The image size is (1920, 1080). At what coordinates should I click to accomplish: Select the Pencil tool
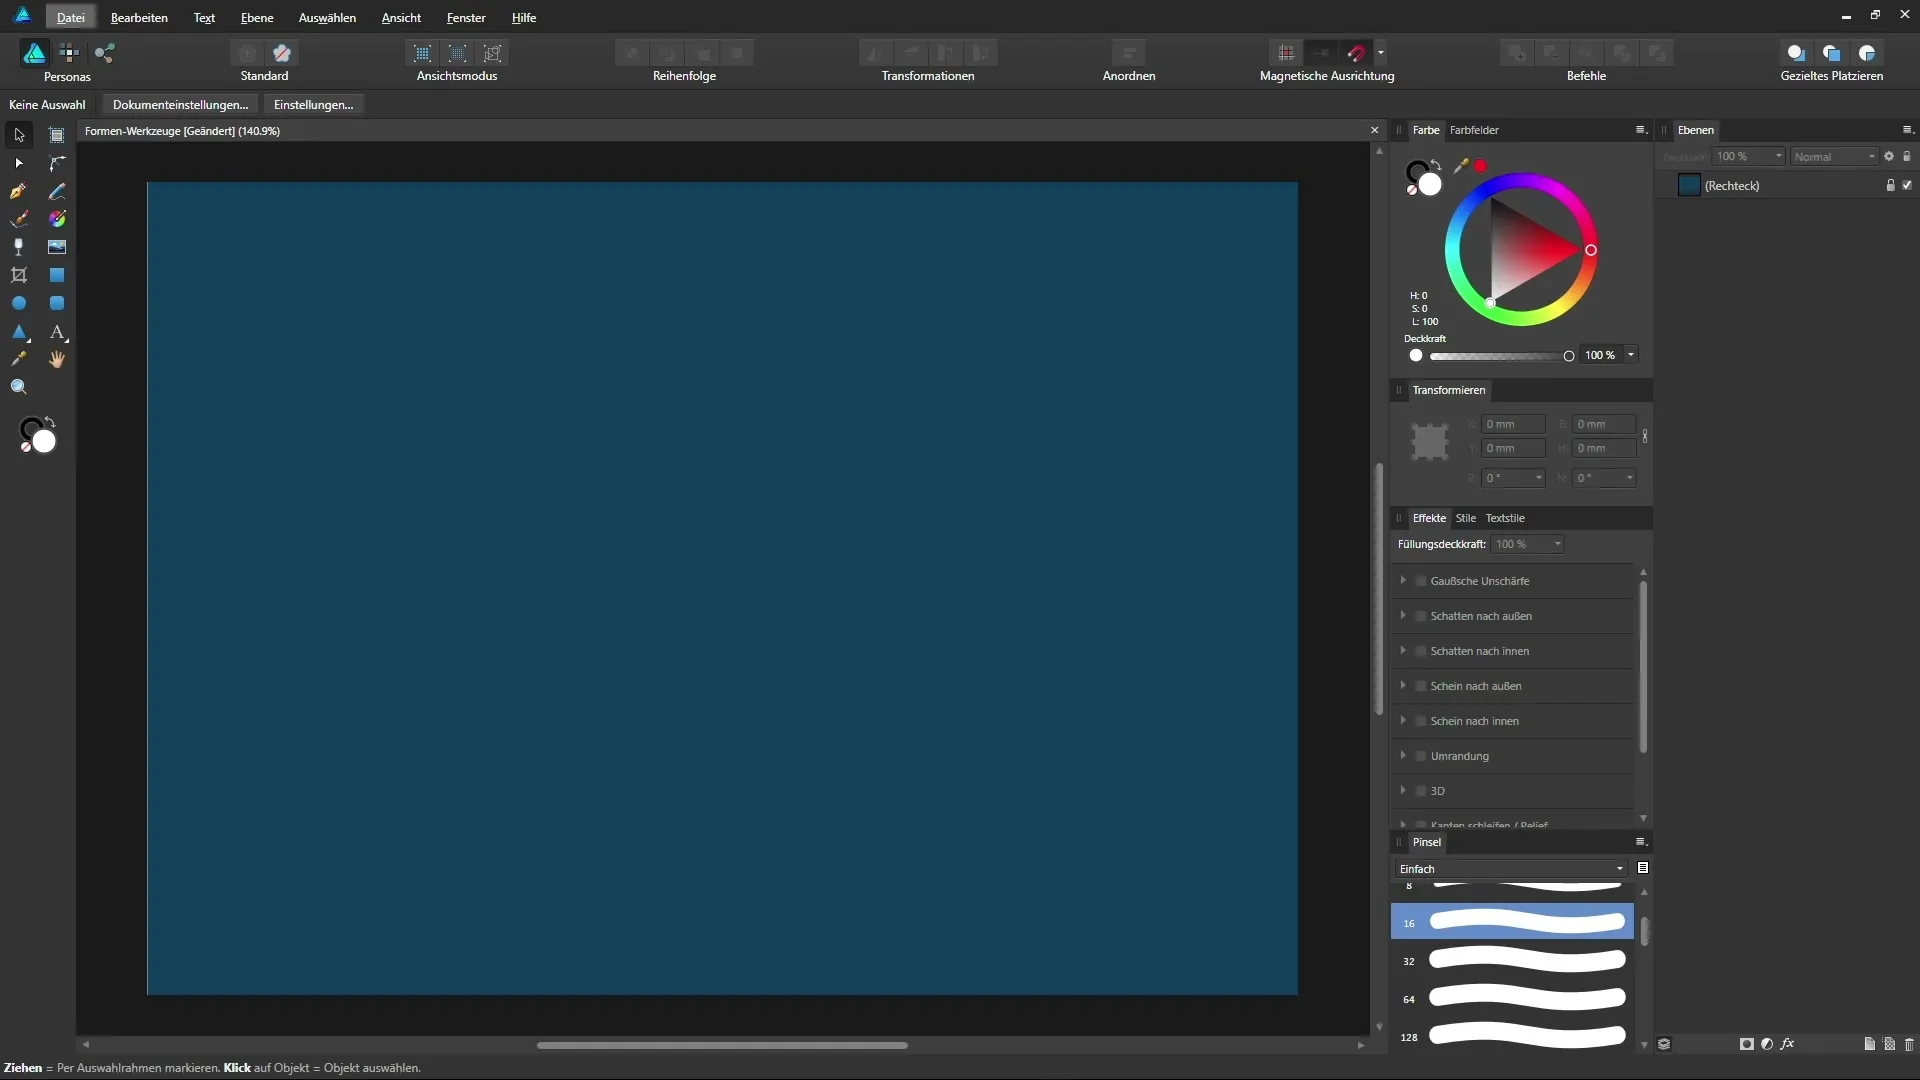[x=57, y=191]
